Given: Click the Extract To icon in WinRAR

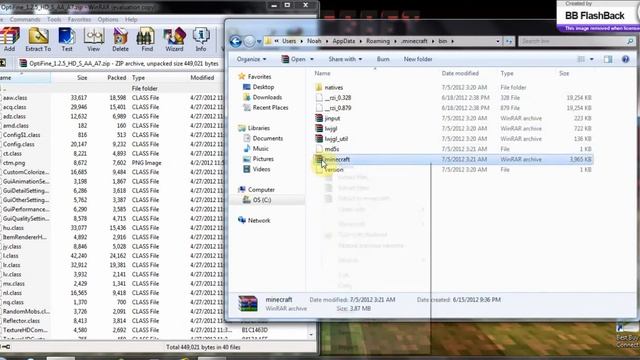Looking at the screenshot, I should tap(38, 40).
